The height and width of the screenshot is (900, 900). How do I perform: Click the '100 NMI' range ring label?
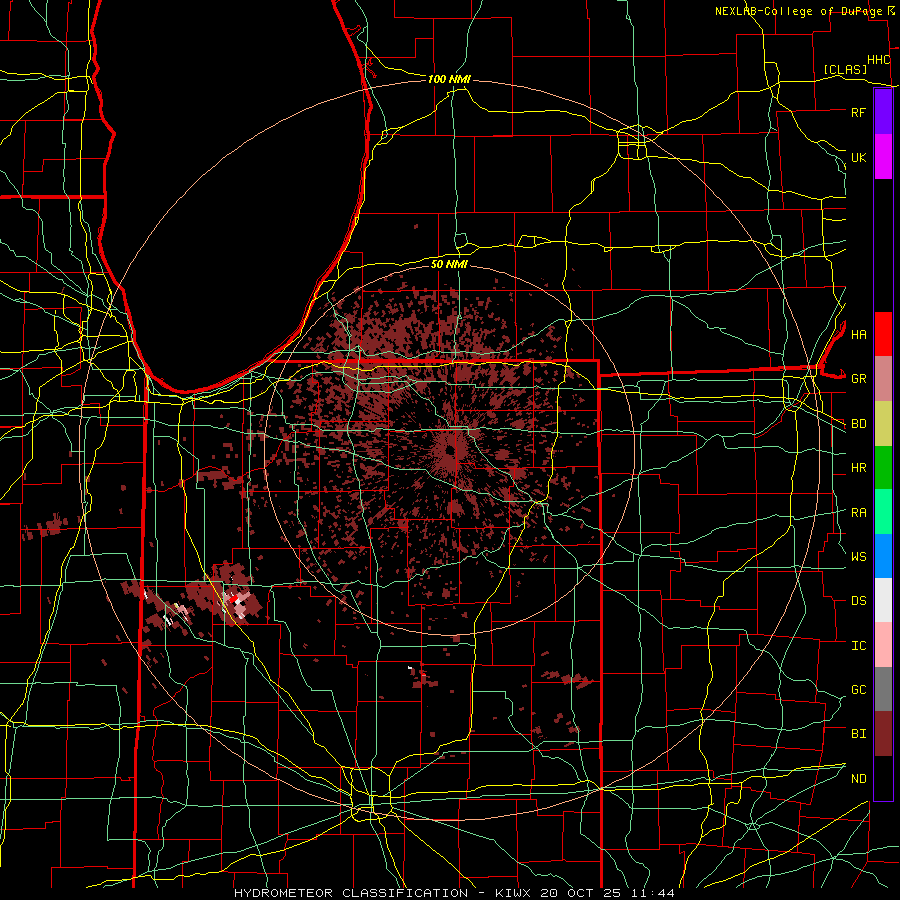pyautogui.click(x=449, y=79)
